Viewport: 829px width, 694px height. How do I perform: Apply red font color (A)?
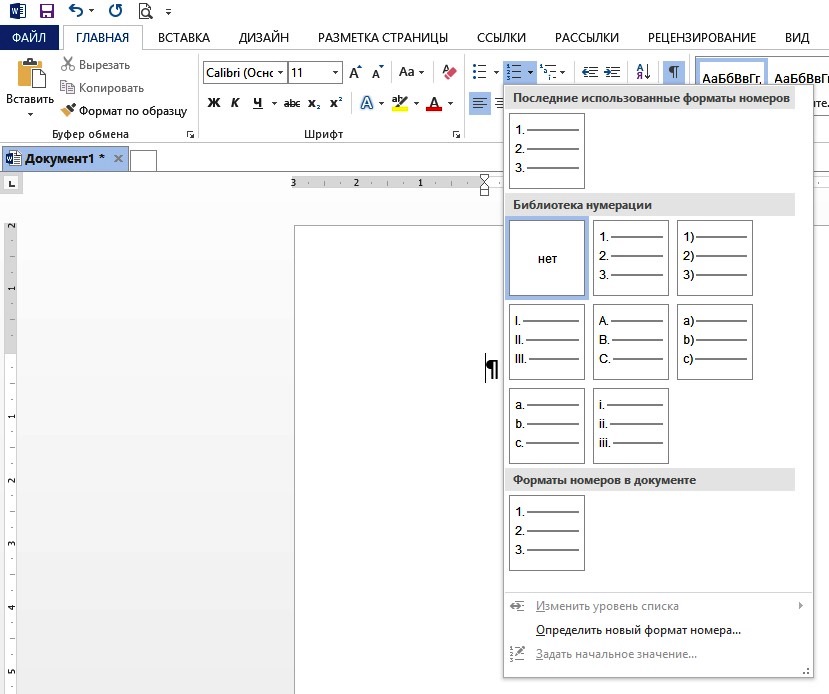click(x=434, y=103)
